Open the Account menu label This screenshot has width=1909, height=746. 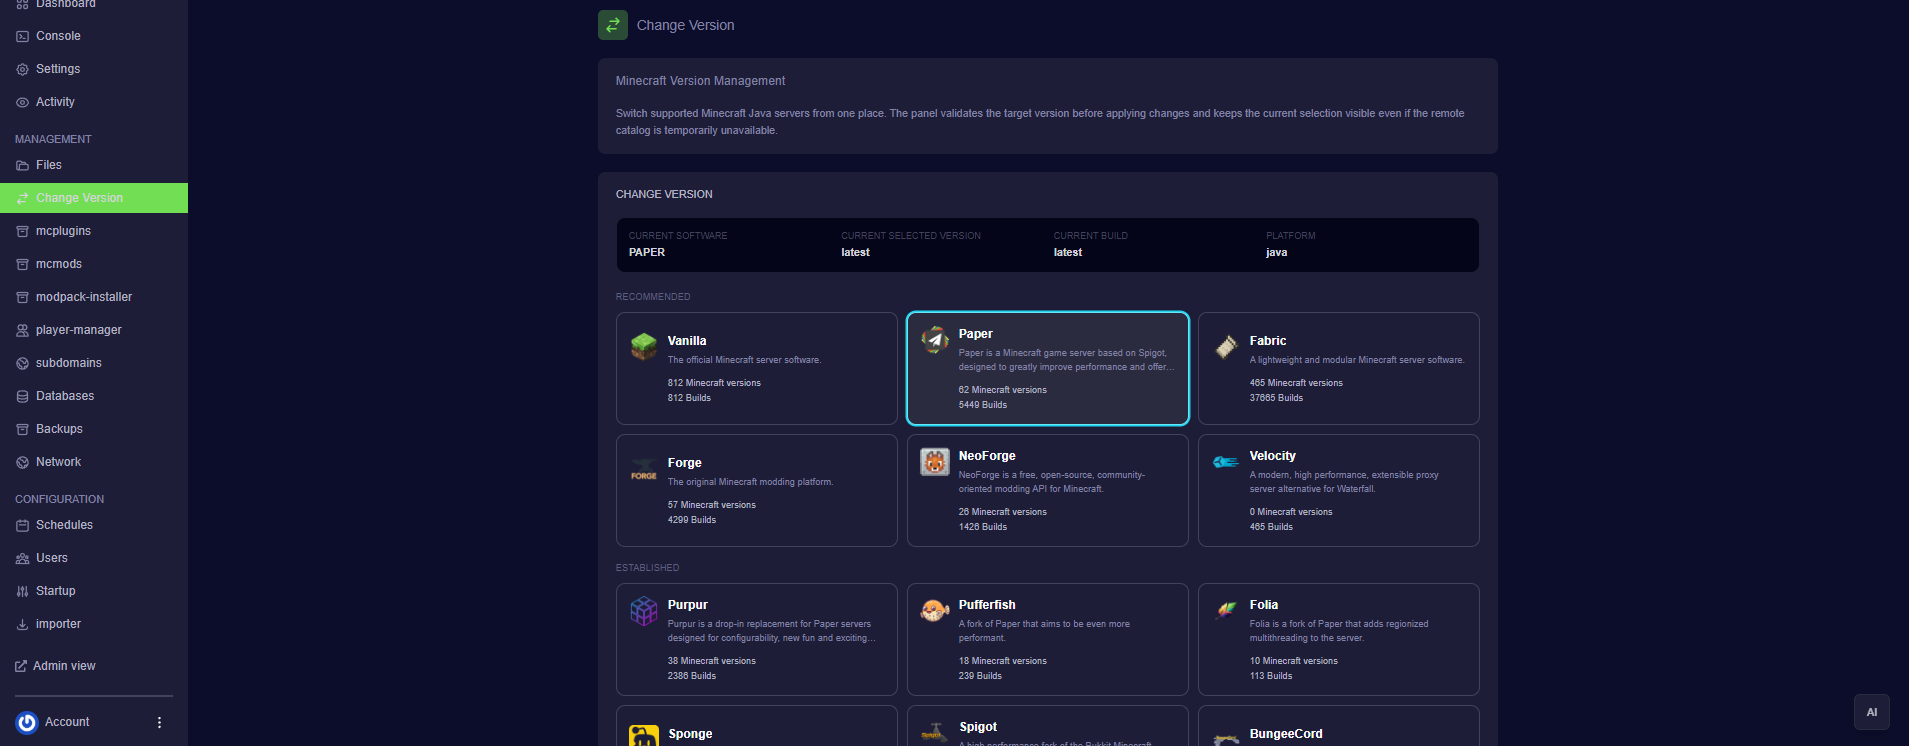(x=67, y=722)
